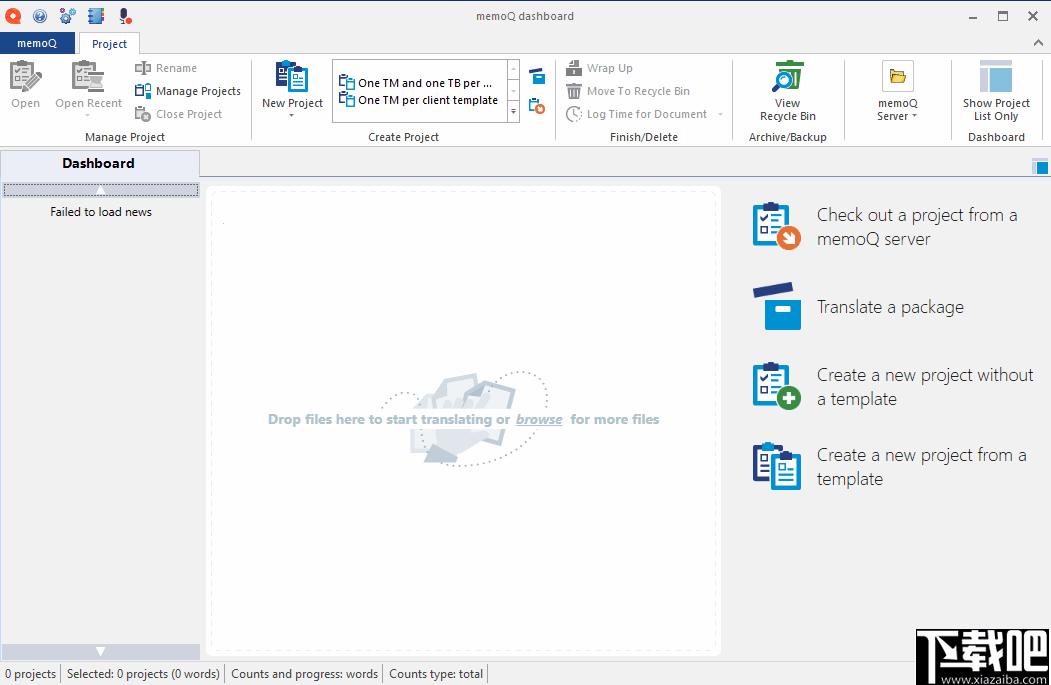Click the Open project icon

(x=25, y=77)
